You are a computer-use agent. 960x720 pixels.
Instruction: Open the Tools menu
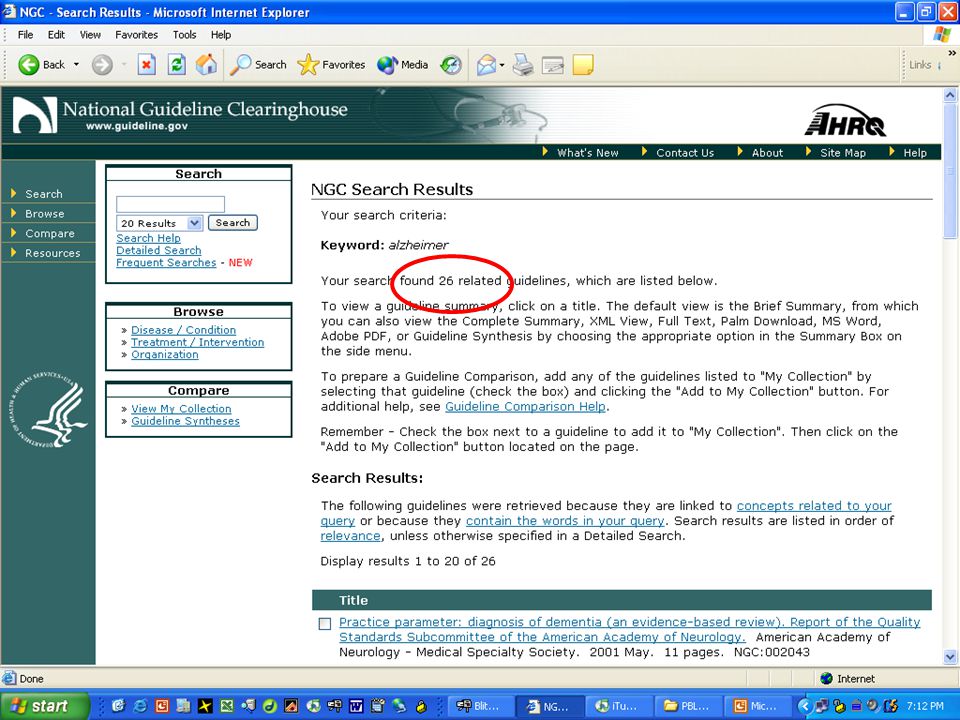click(x=184, y=35)
